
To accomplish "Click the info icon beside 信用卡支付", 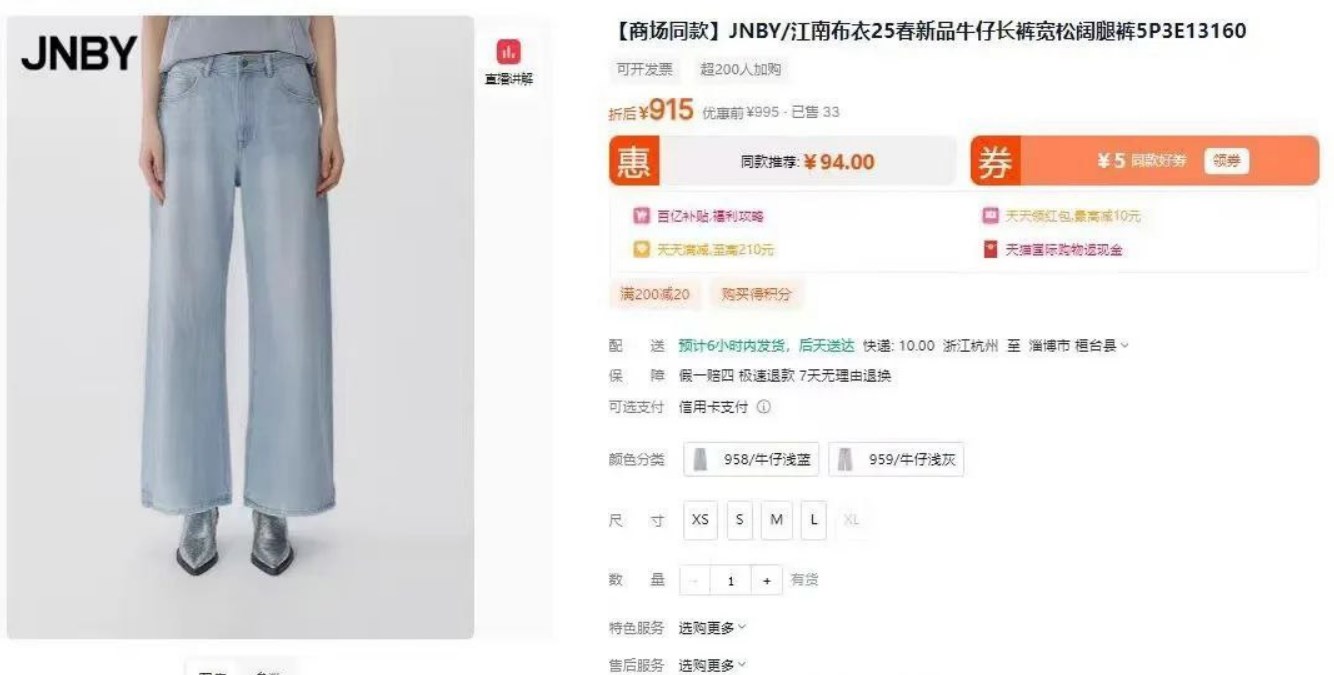I will coord(764,407).
